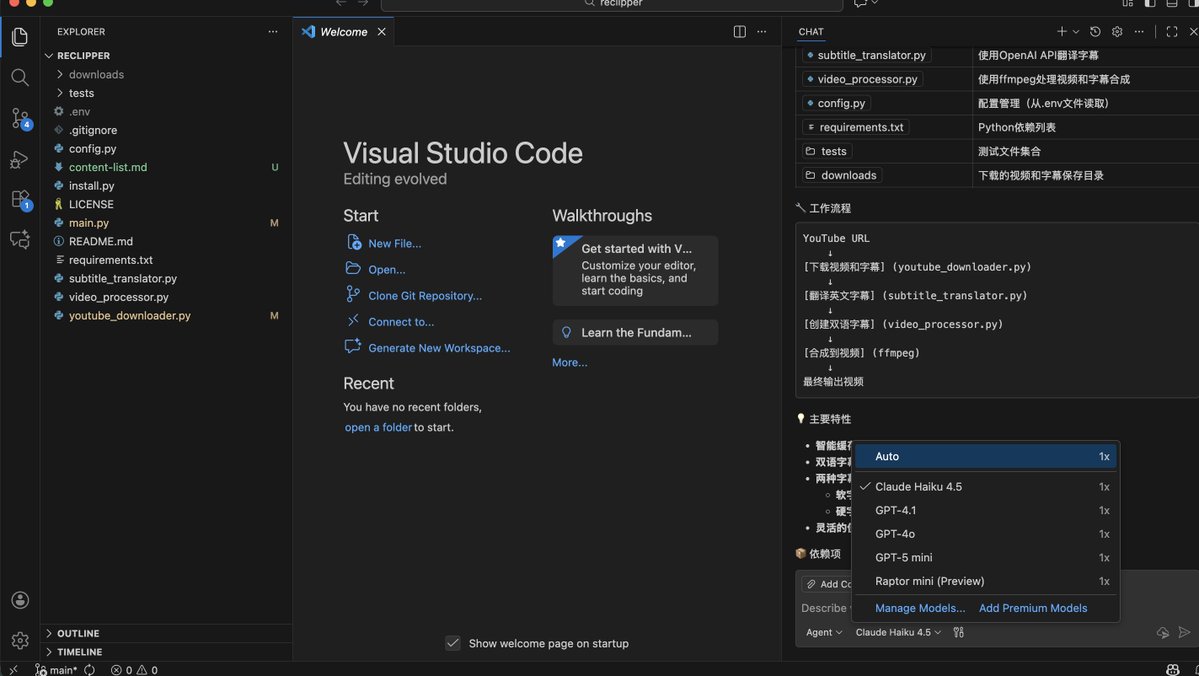Click the command center search field
This screenshot has height=676, width=1199.
(612, 4)
